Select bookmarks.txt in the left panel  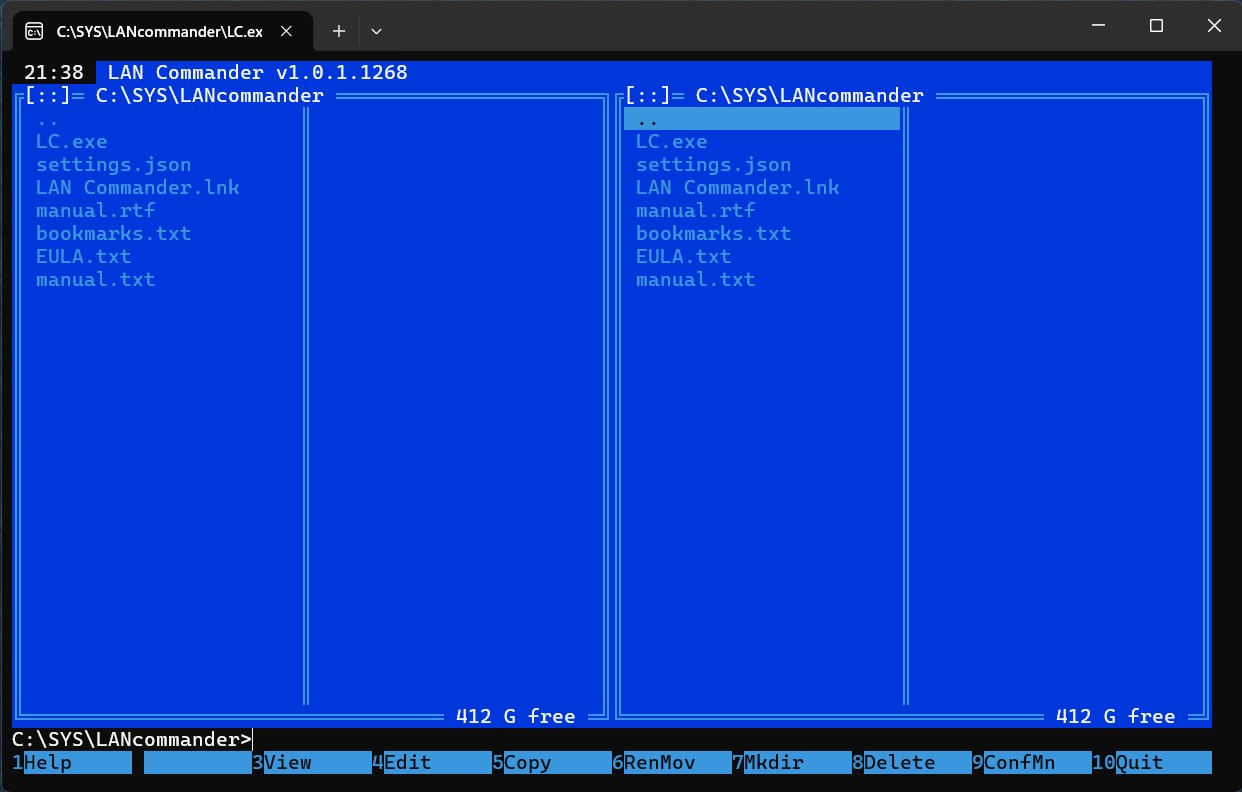(x=114, y=234)
